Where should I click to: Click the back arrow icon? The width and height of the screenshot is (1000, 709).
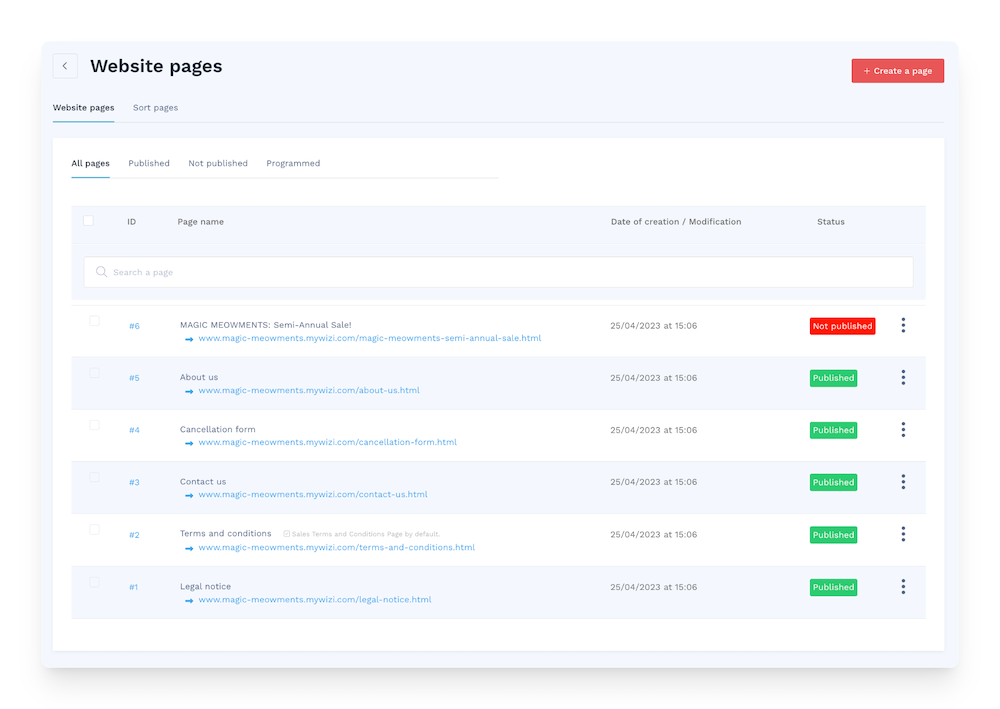tap(64, 65)
